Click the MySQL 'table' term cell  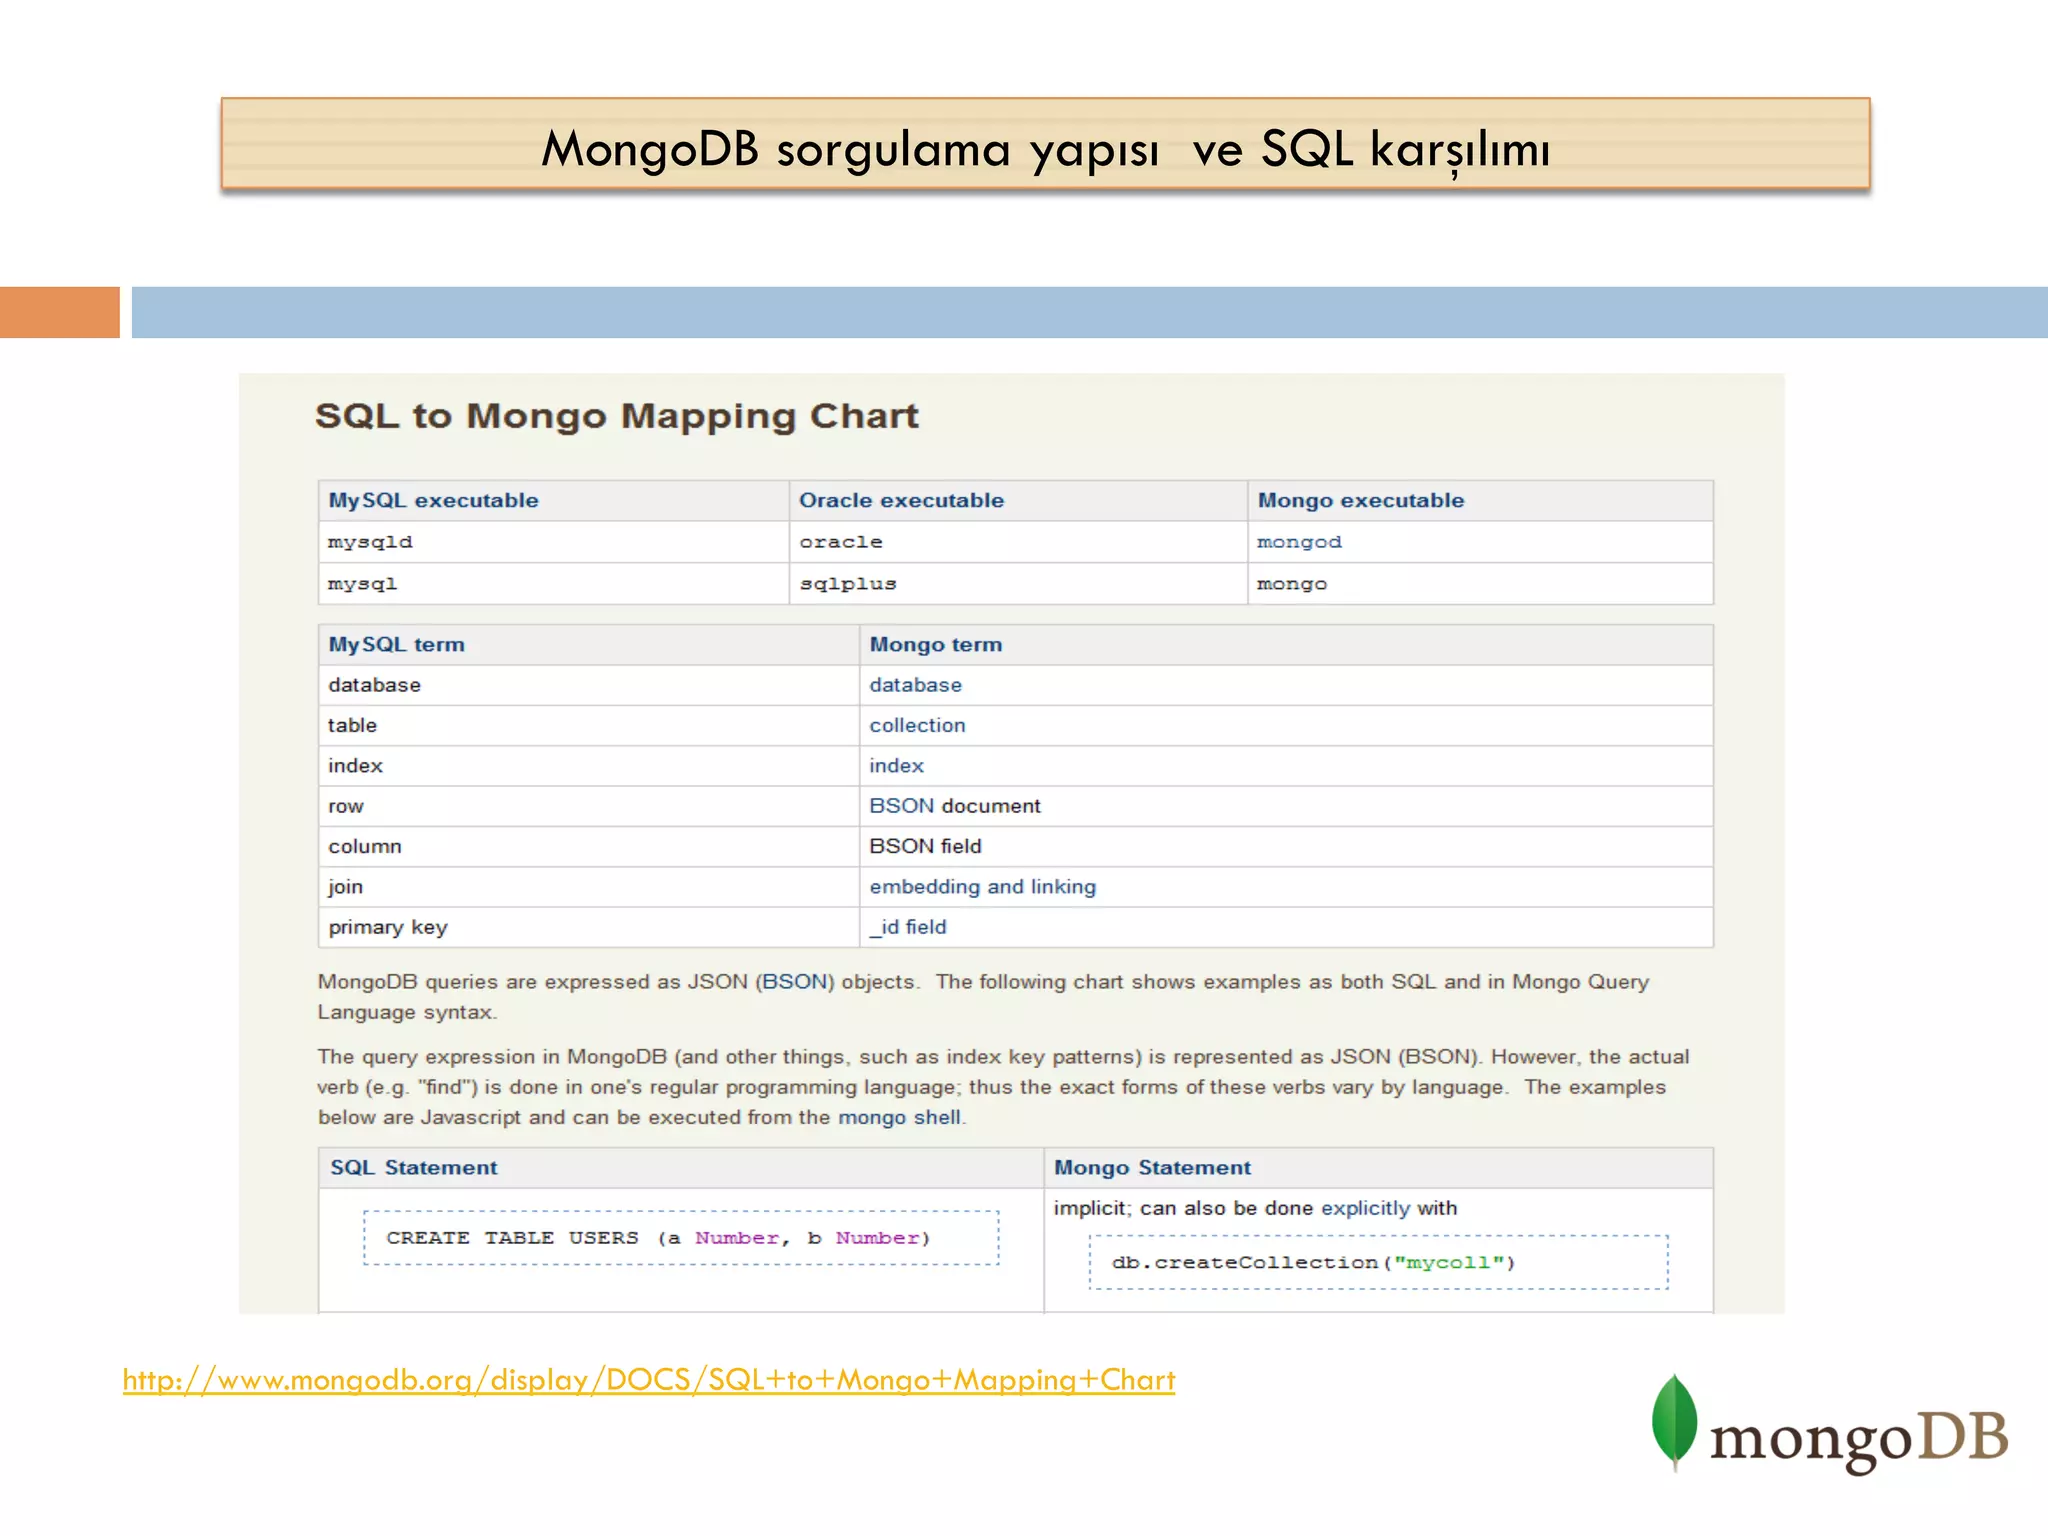coord(589,725)
